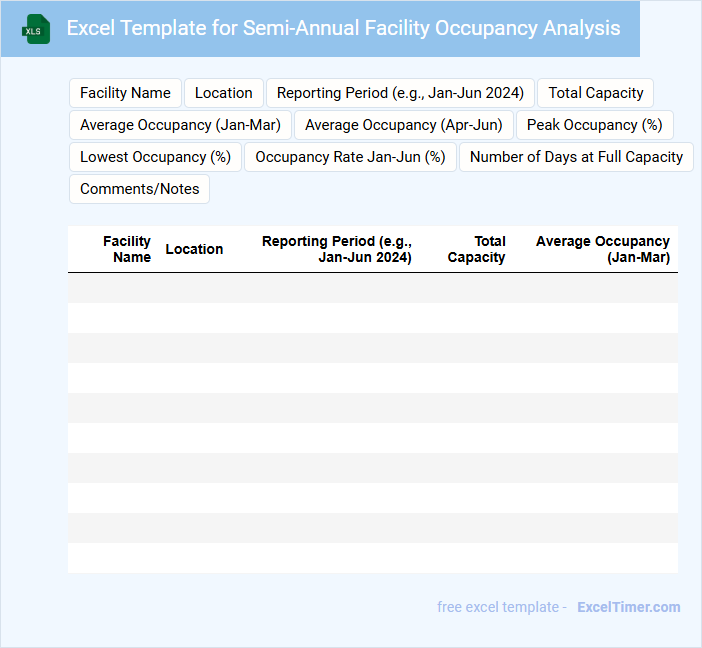Click the Location column header
The height and width of the screenshot is (648, 702).
point(194,249)
